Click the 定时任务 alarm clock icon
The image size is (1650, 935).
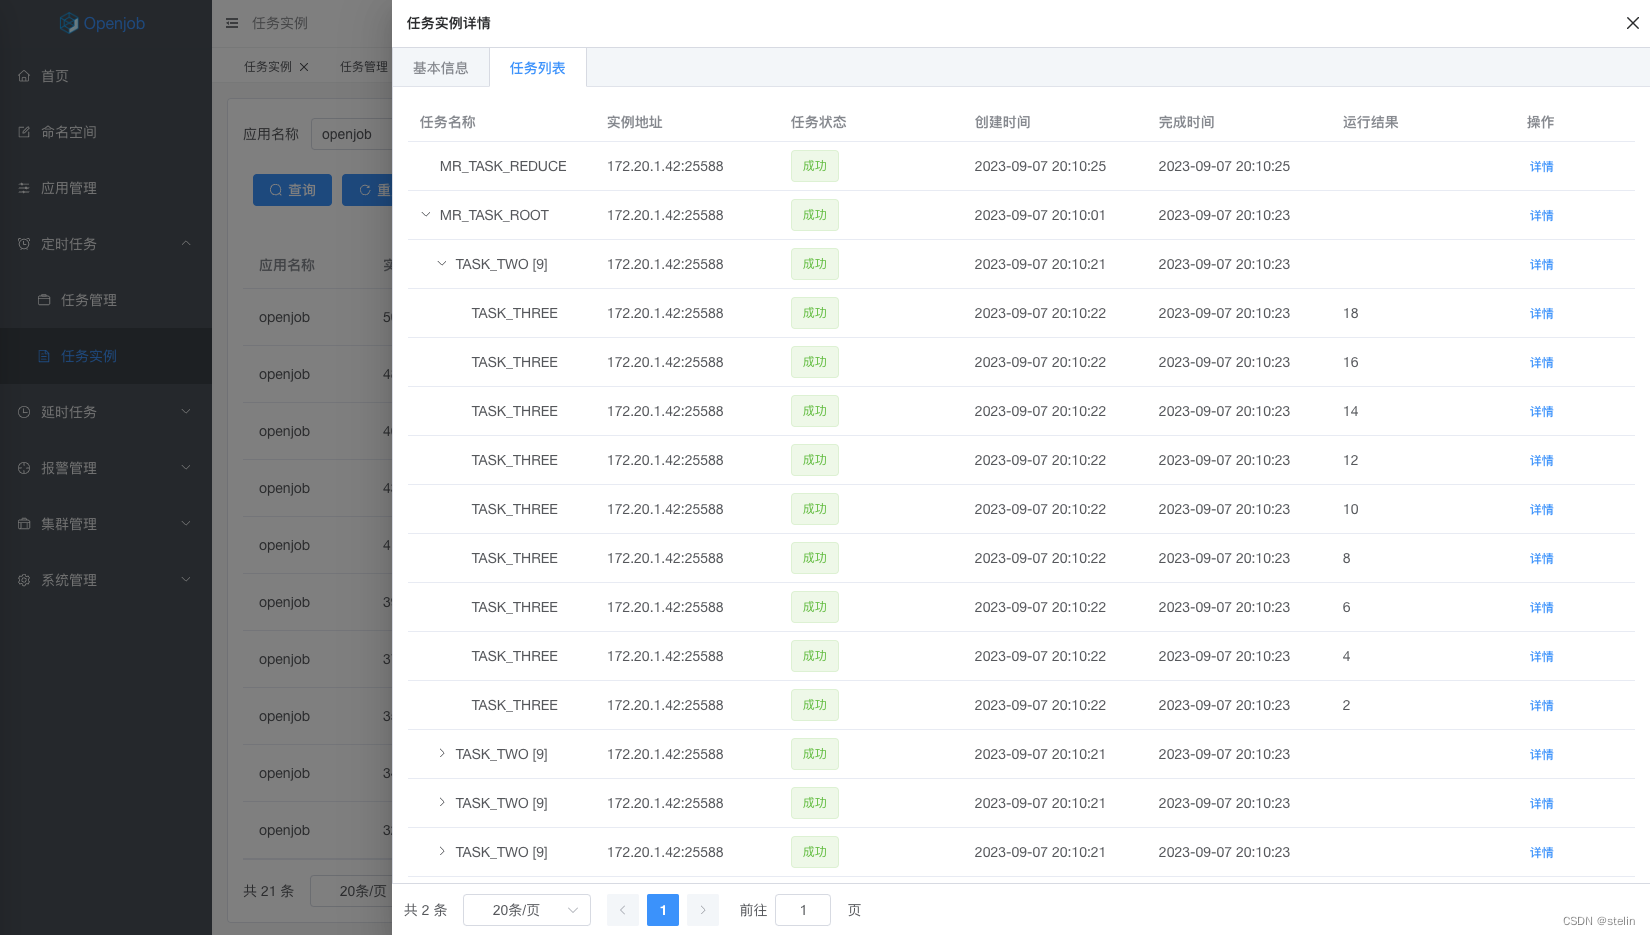click(24, 244)
